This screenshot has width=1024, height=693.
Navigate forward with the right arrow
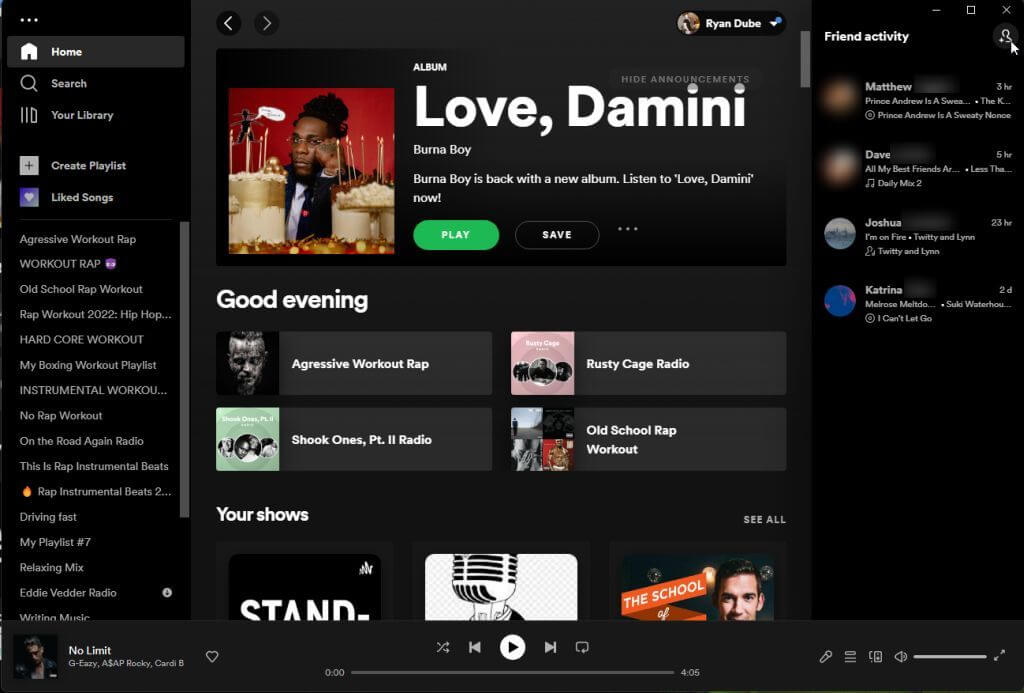pos(266,24)
